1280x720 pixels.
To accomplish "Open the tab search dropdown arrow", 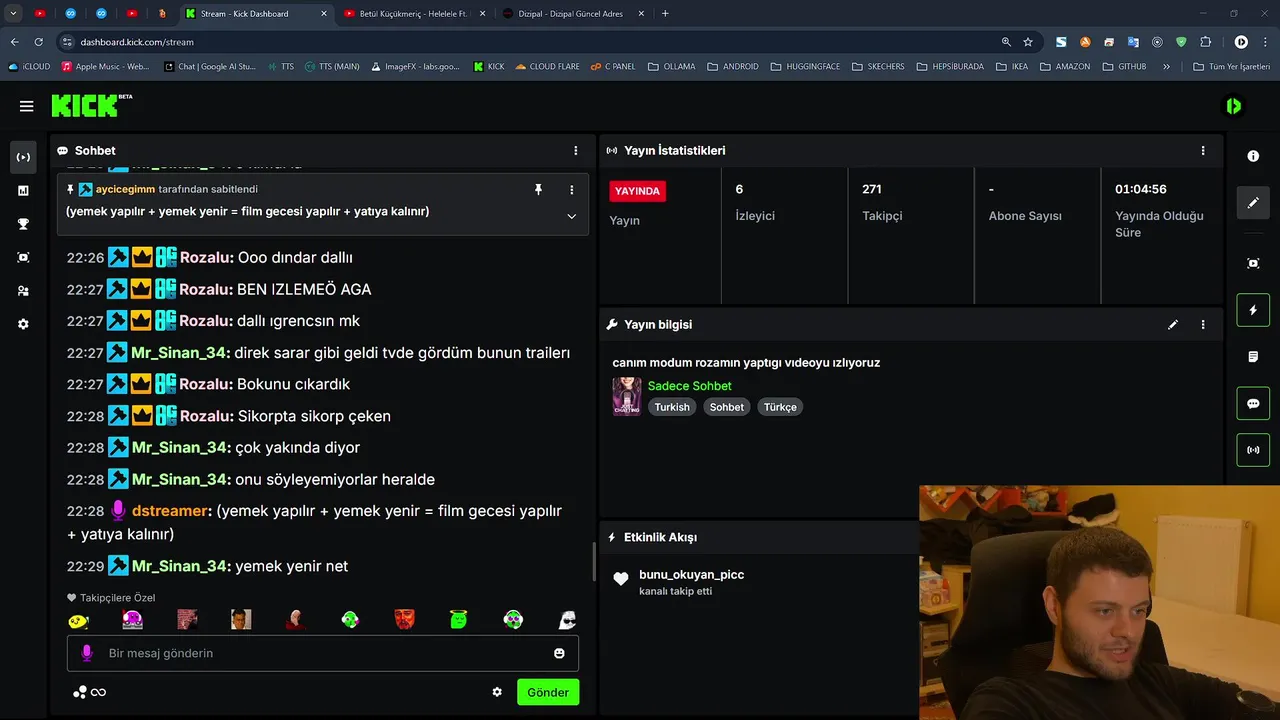I will [x=14, y=14].
